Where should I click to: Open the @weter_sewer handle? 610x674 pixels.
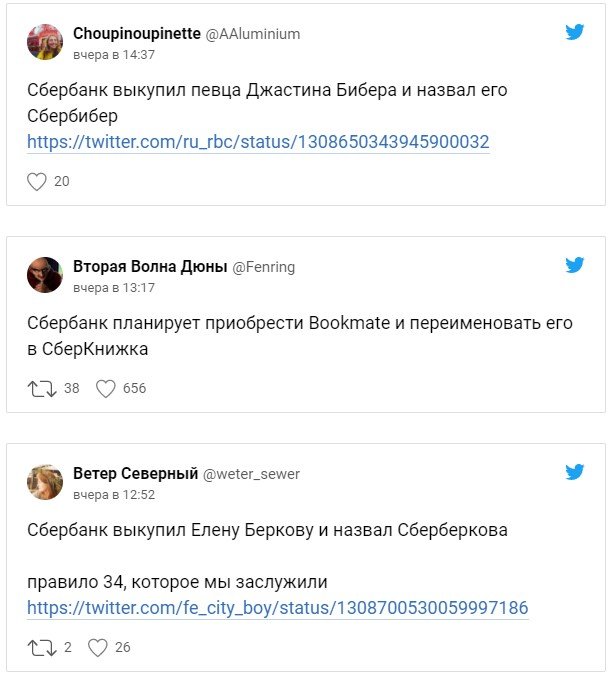coord(252,474)
